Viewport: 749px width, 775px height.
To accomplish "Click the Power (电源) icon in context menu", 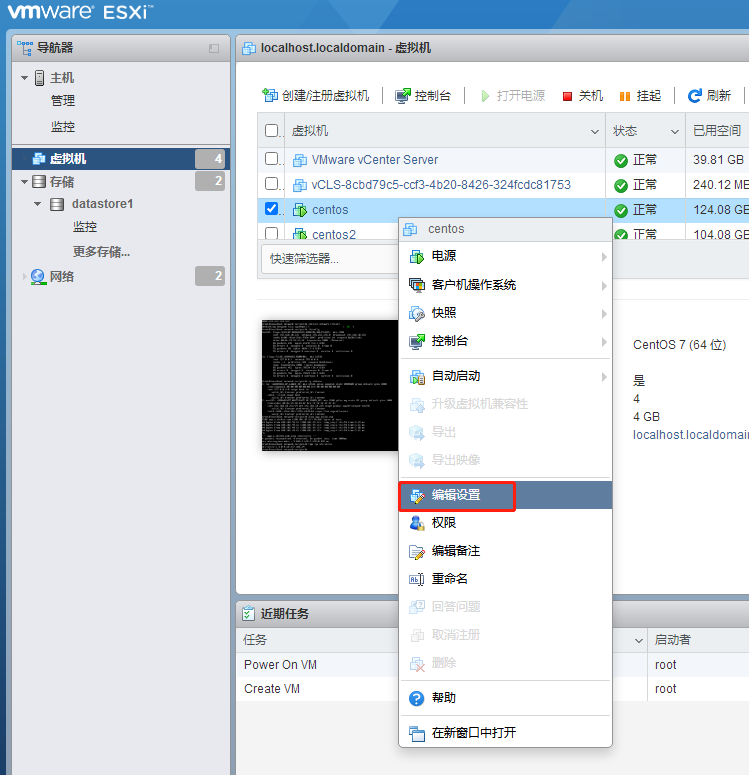I will [417, 257].
